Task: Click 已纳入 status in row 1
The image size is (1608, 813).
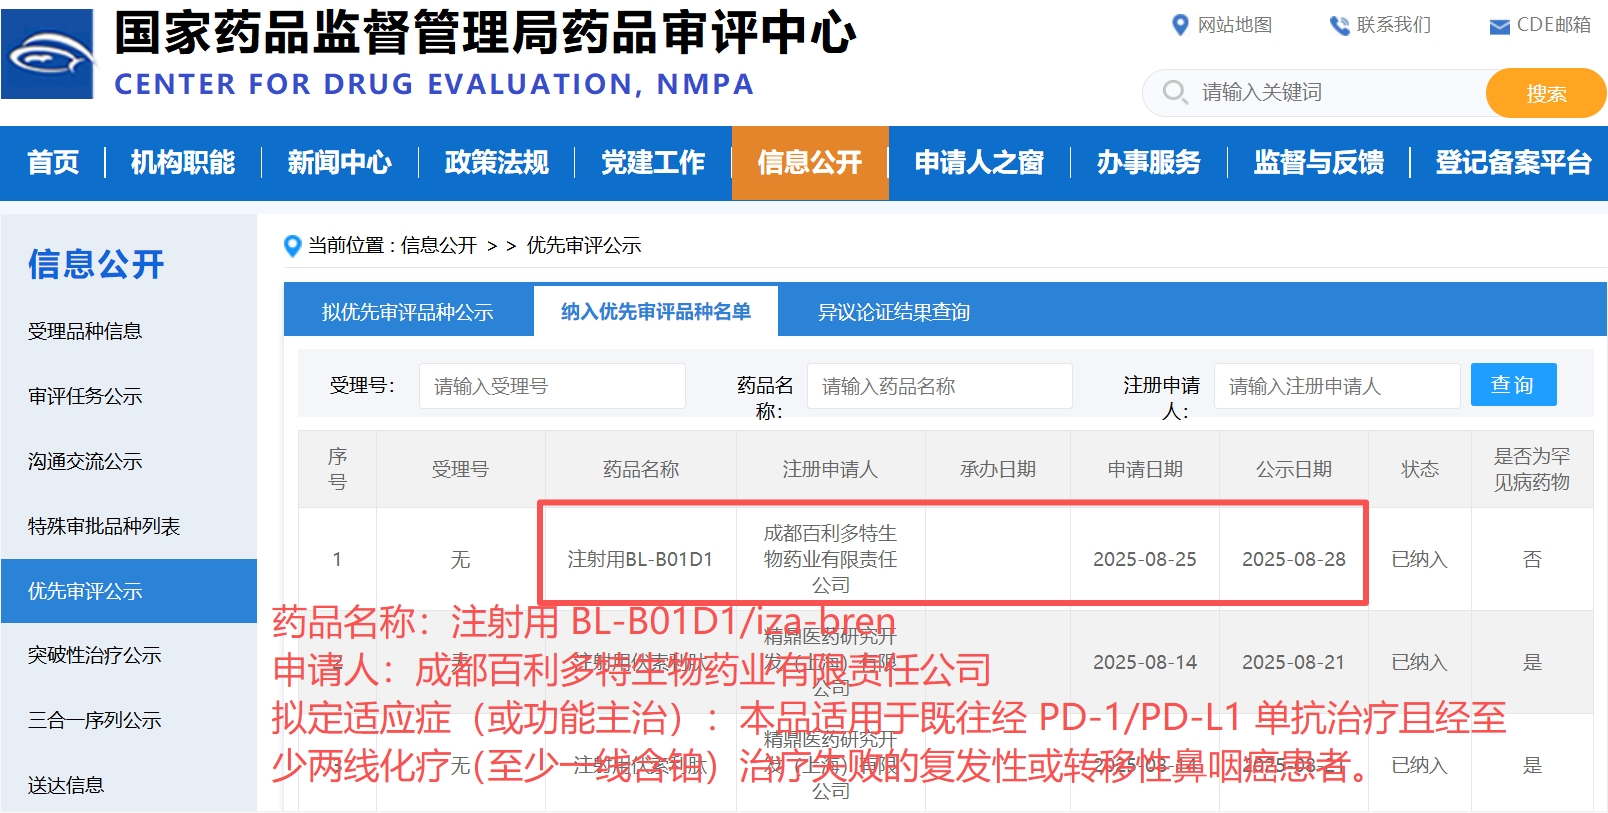Action: (x=1420, y=559)
